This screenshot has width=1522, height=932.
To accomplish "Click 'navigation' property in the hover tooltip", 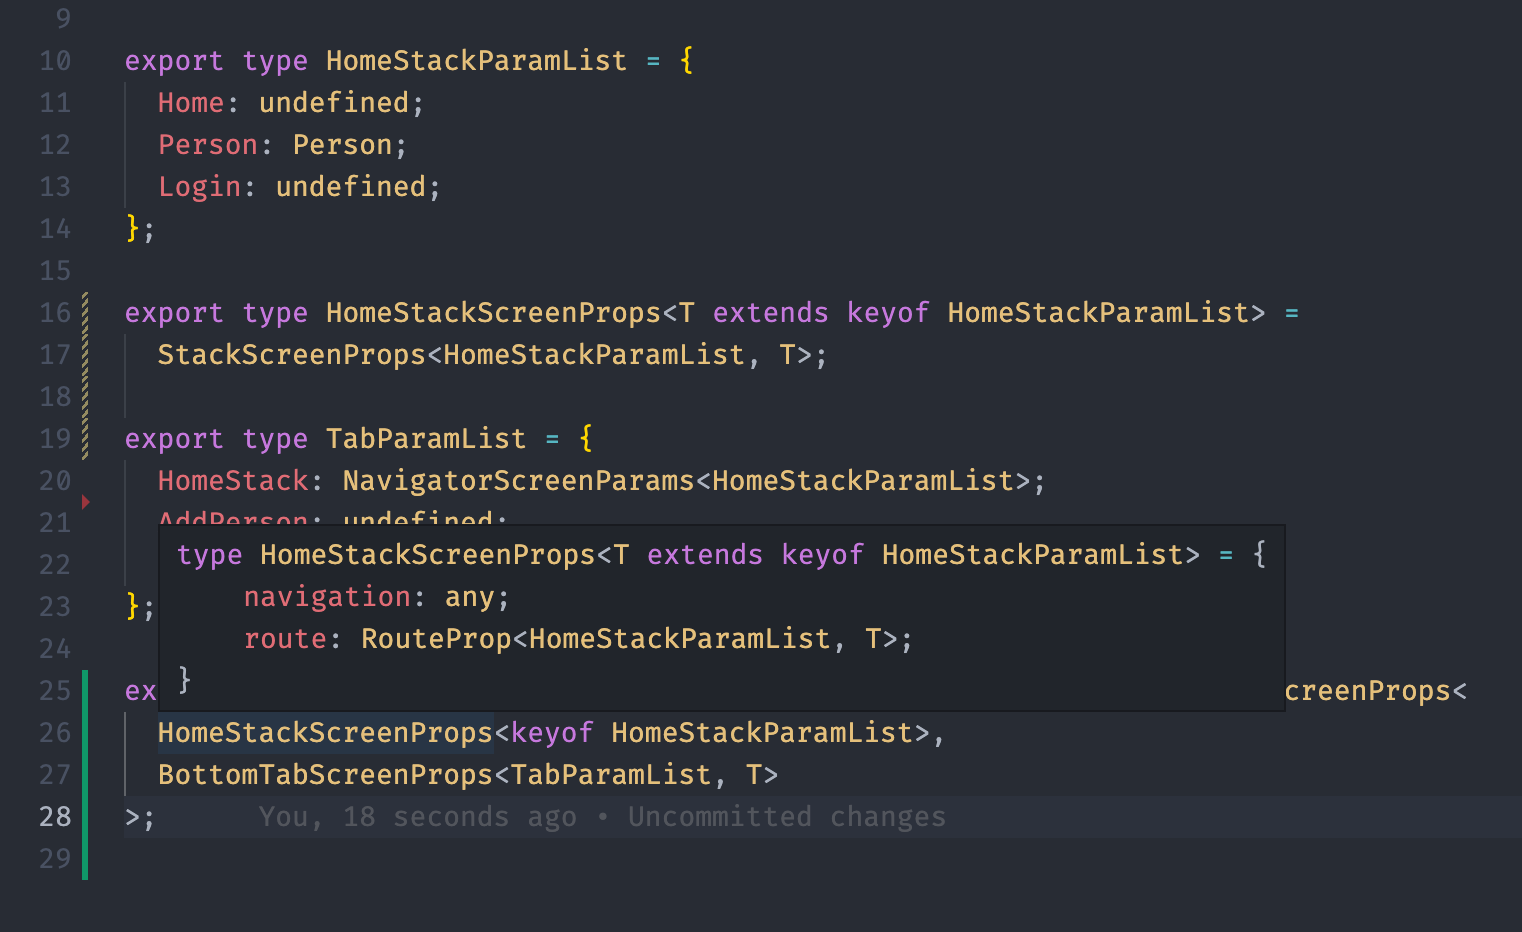I will [x=327, y=597].
